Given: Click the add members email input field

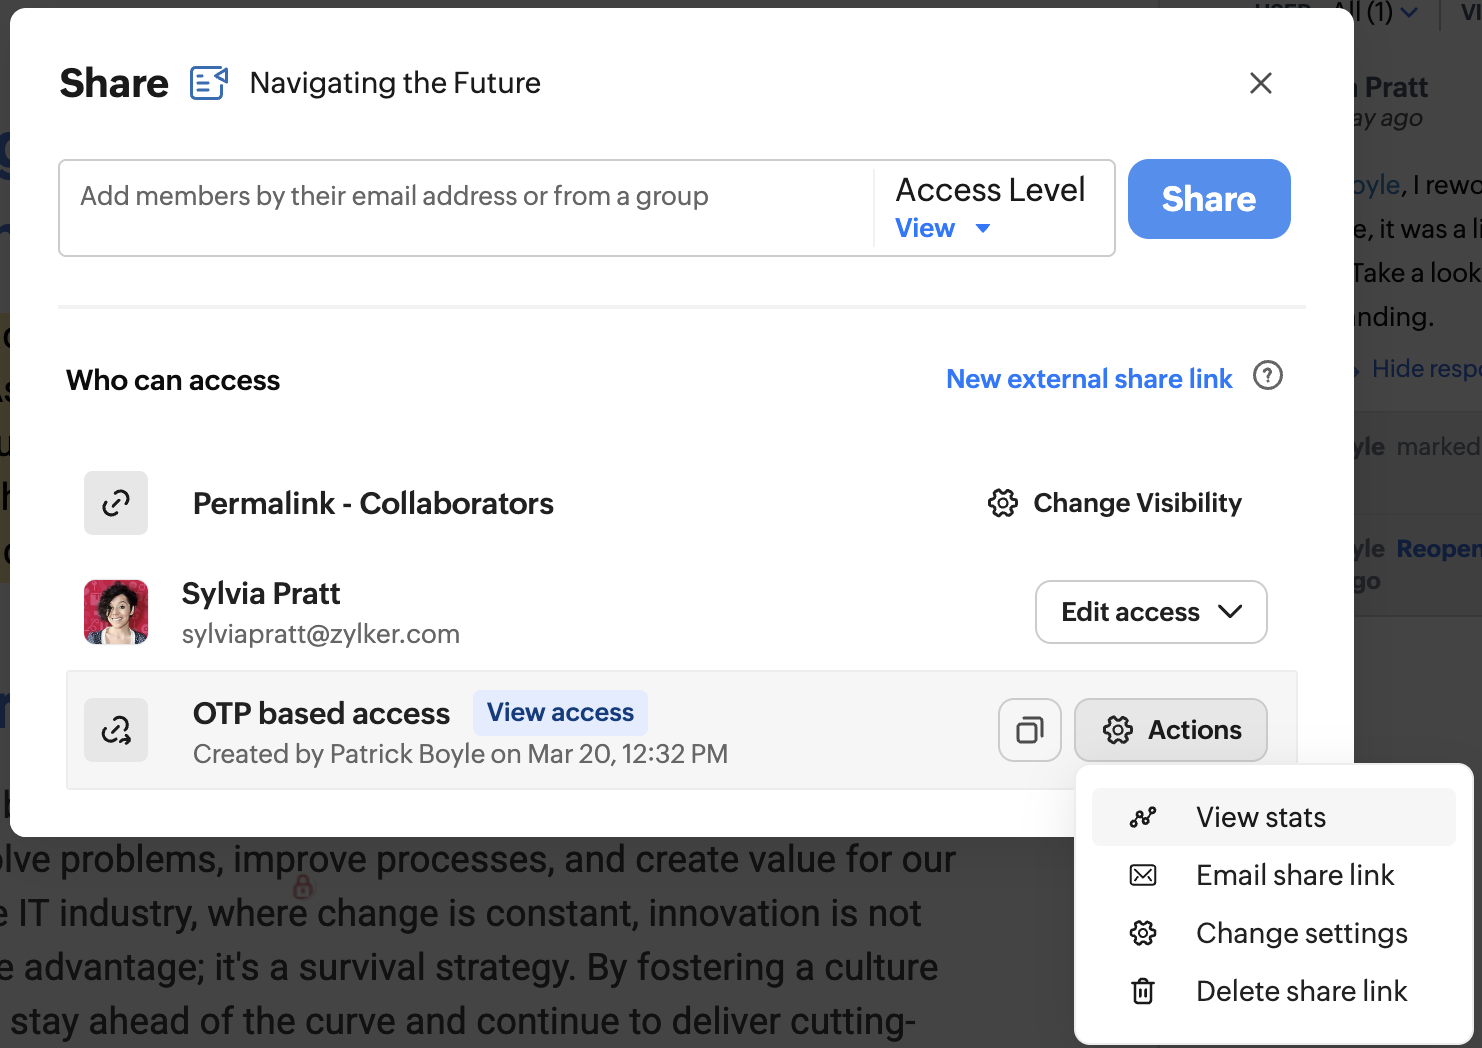Looking at the screenshot, I should click(465, 197).
